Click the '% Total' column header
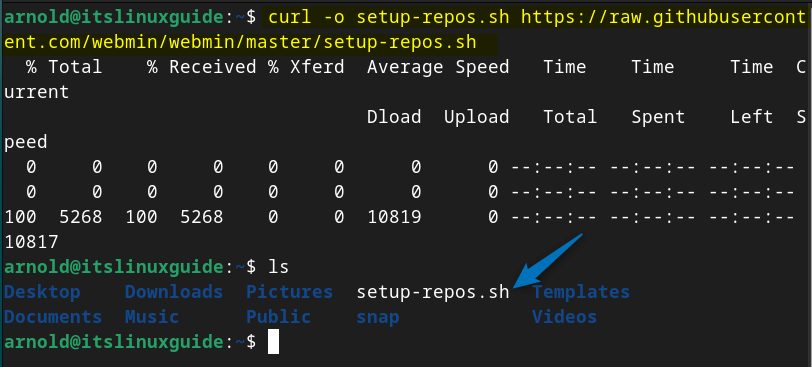This screenshot has width=812, height=367. click(x=64, y=67)
